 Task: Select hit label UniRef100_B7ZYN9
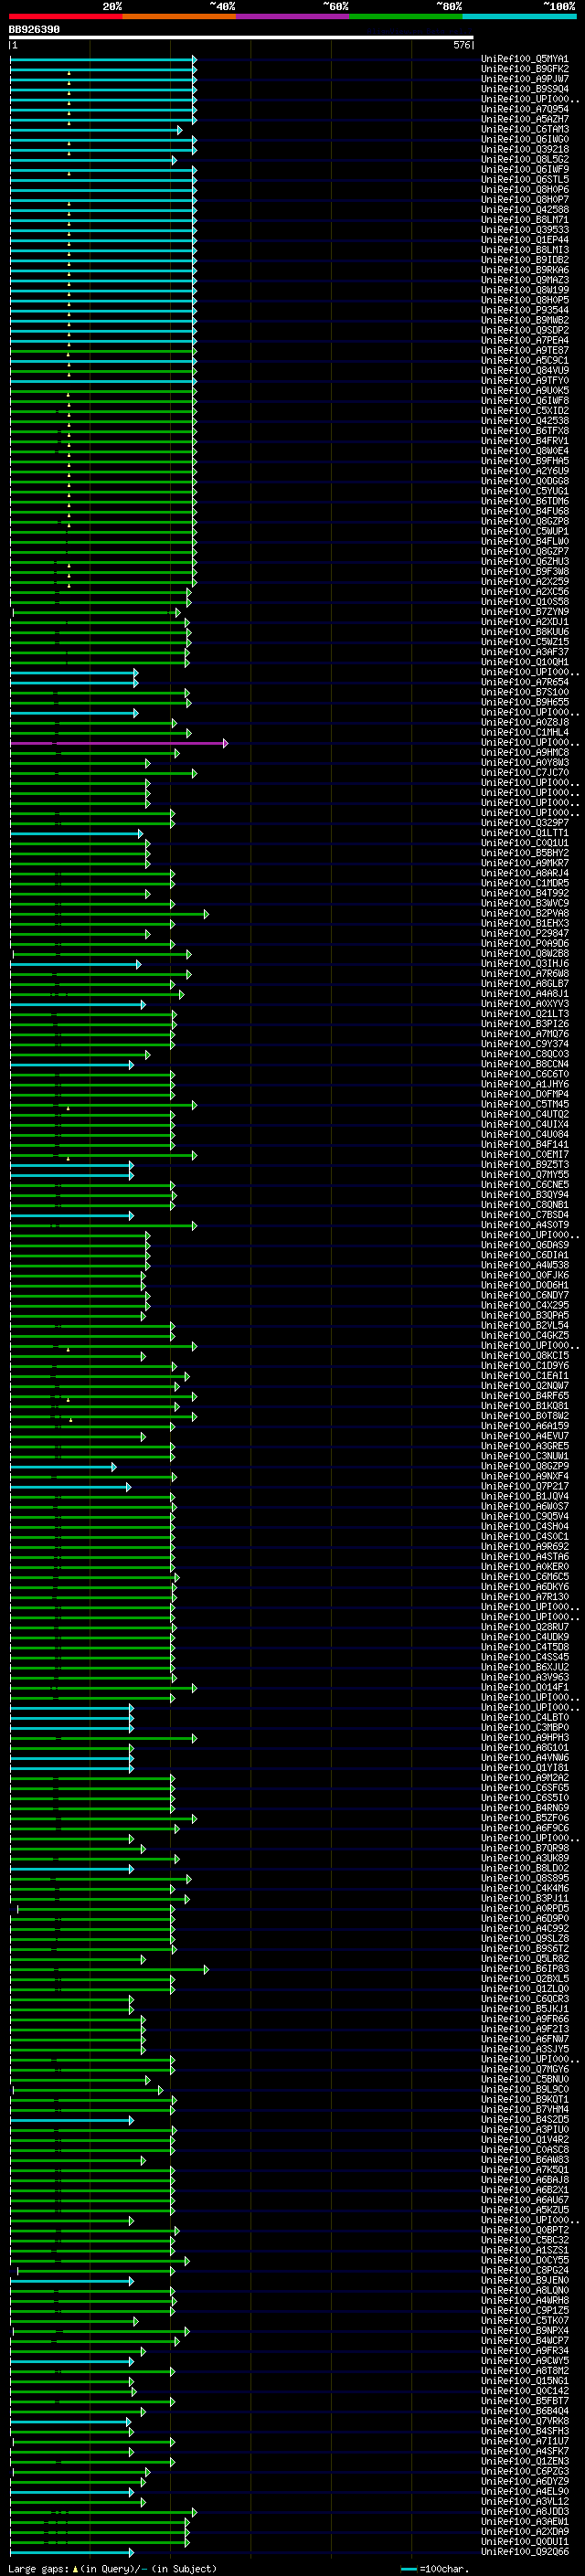click(x=525, y=611)
